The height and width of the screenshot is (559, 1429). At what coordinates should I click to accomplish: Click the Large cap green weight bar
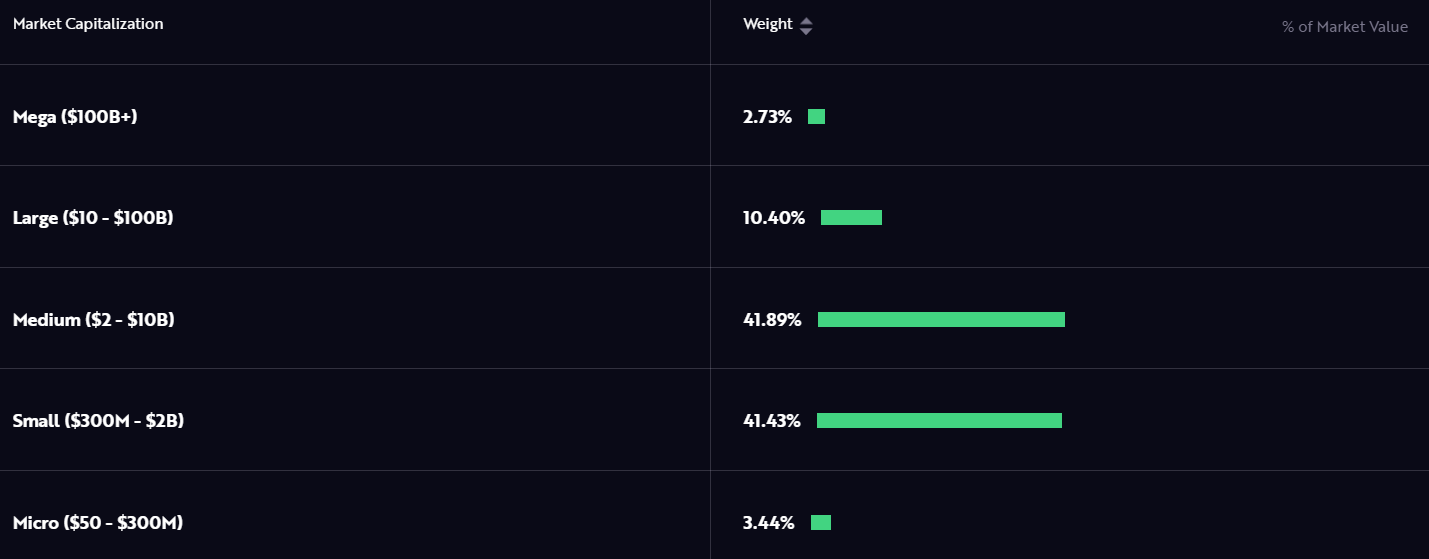(851, 218)
